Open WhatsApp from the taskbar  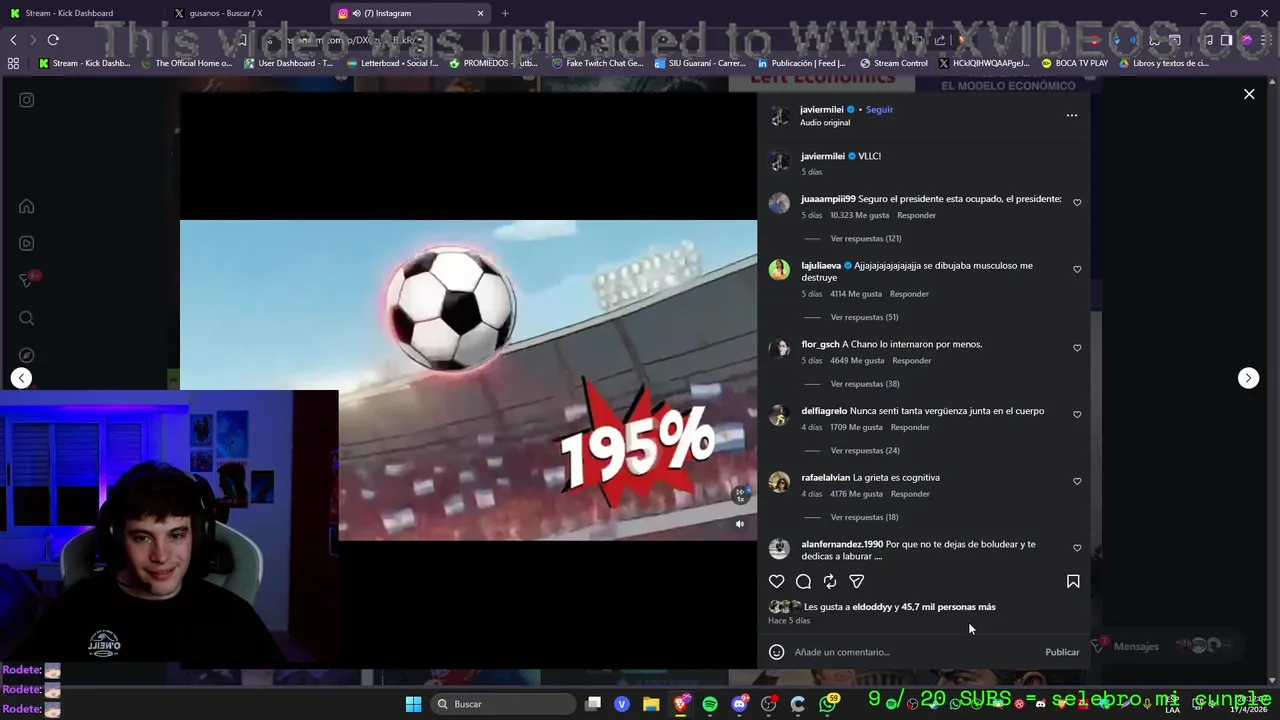pos(827,704)
